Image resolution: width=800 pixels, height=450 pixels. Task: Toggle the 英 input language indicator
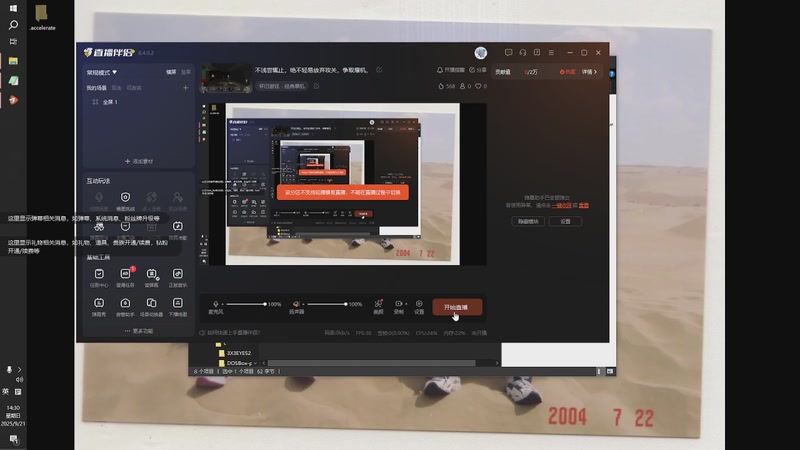[6, 391]
